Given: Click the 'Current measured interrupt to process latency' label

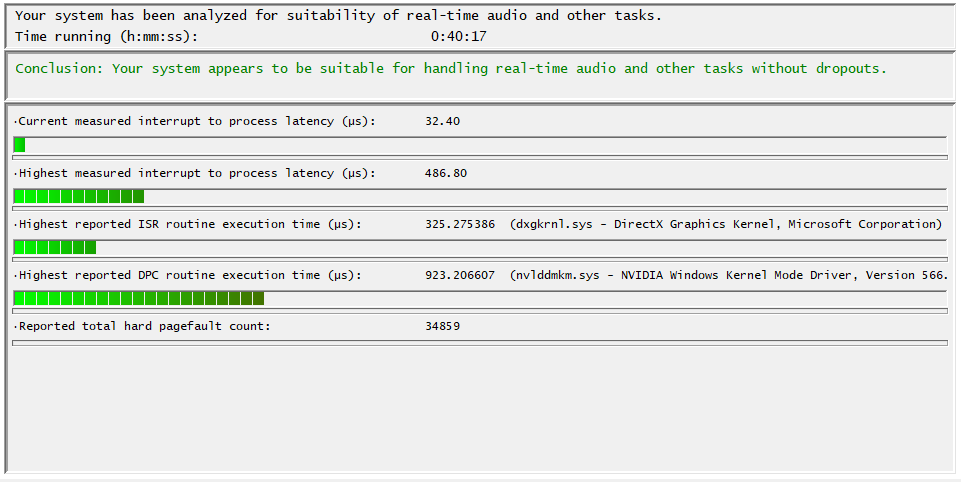Looking at the screenshot, I should coord(196,121).
